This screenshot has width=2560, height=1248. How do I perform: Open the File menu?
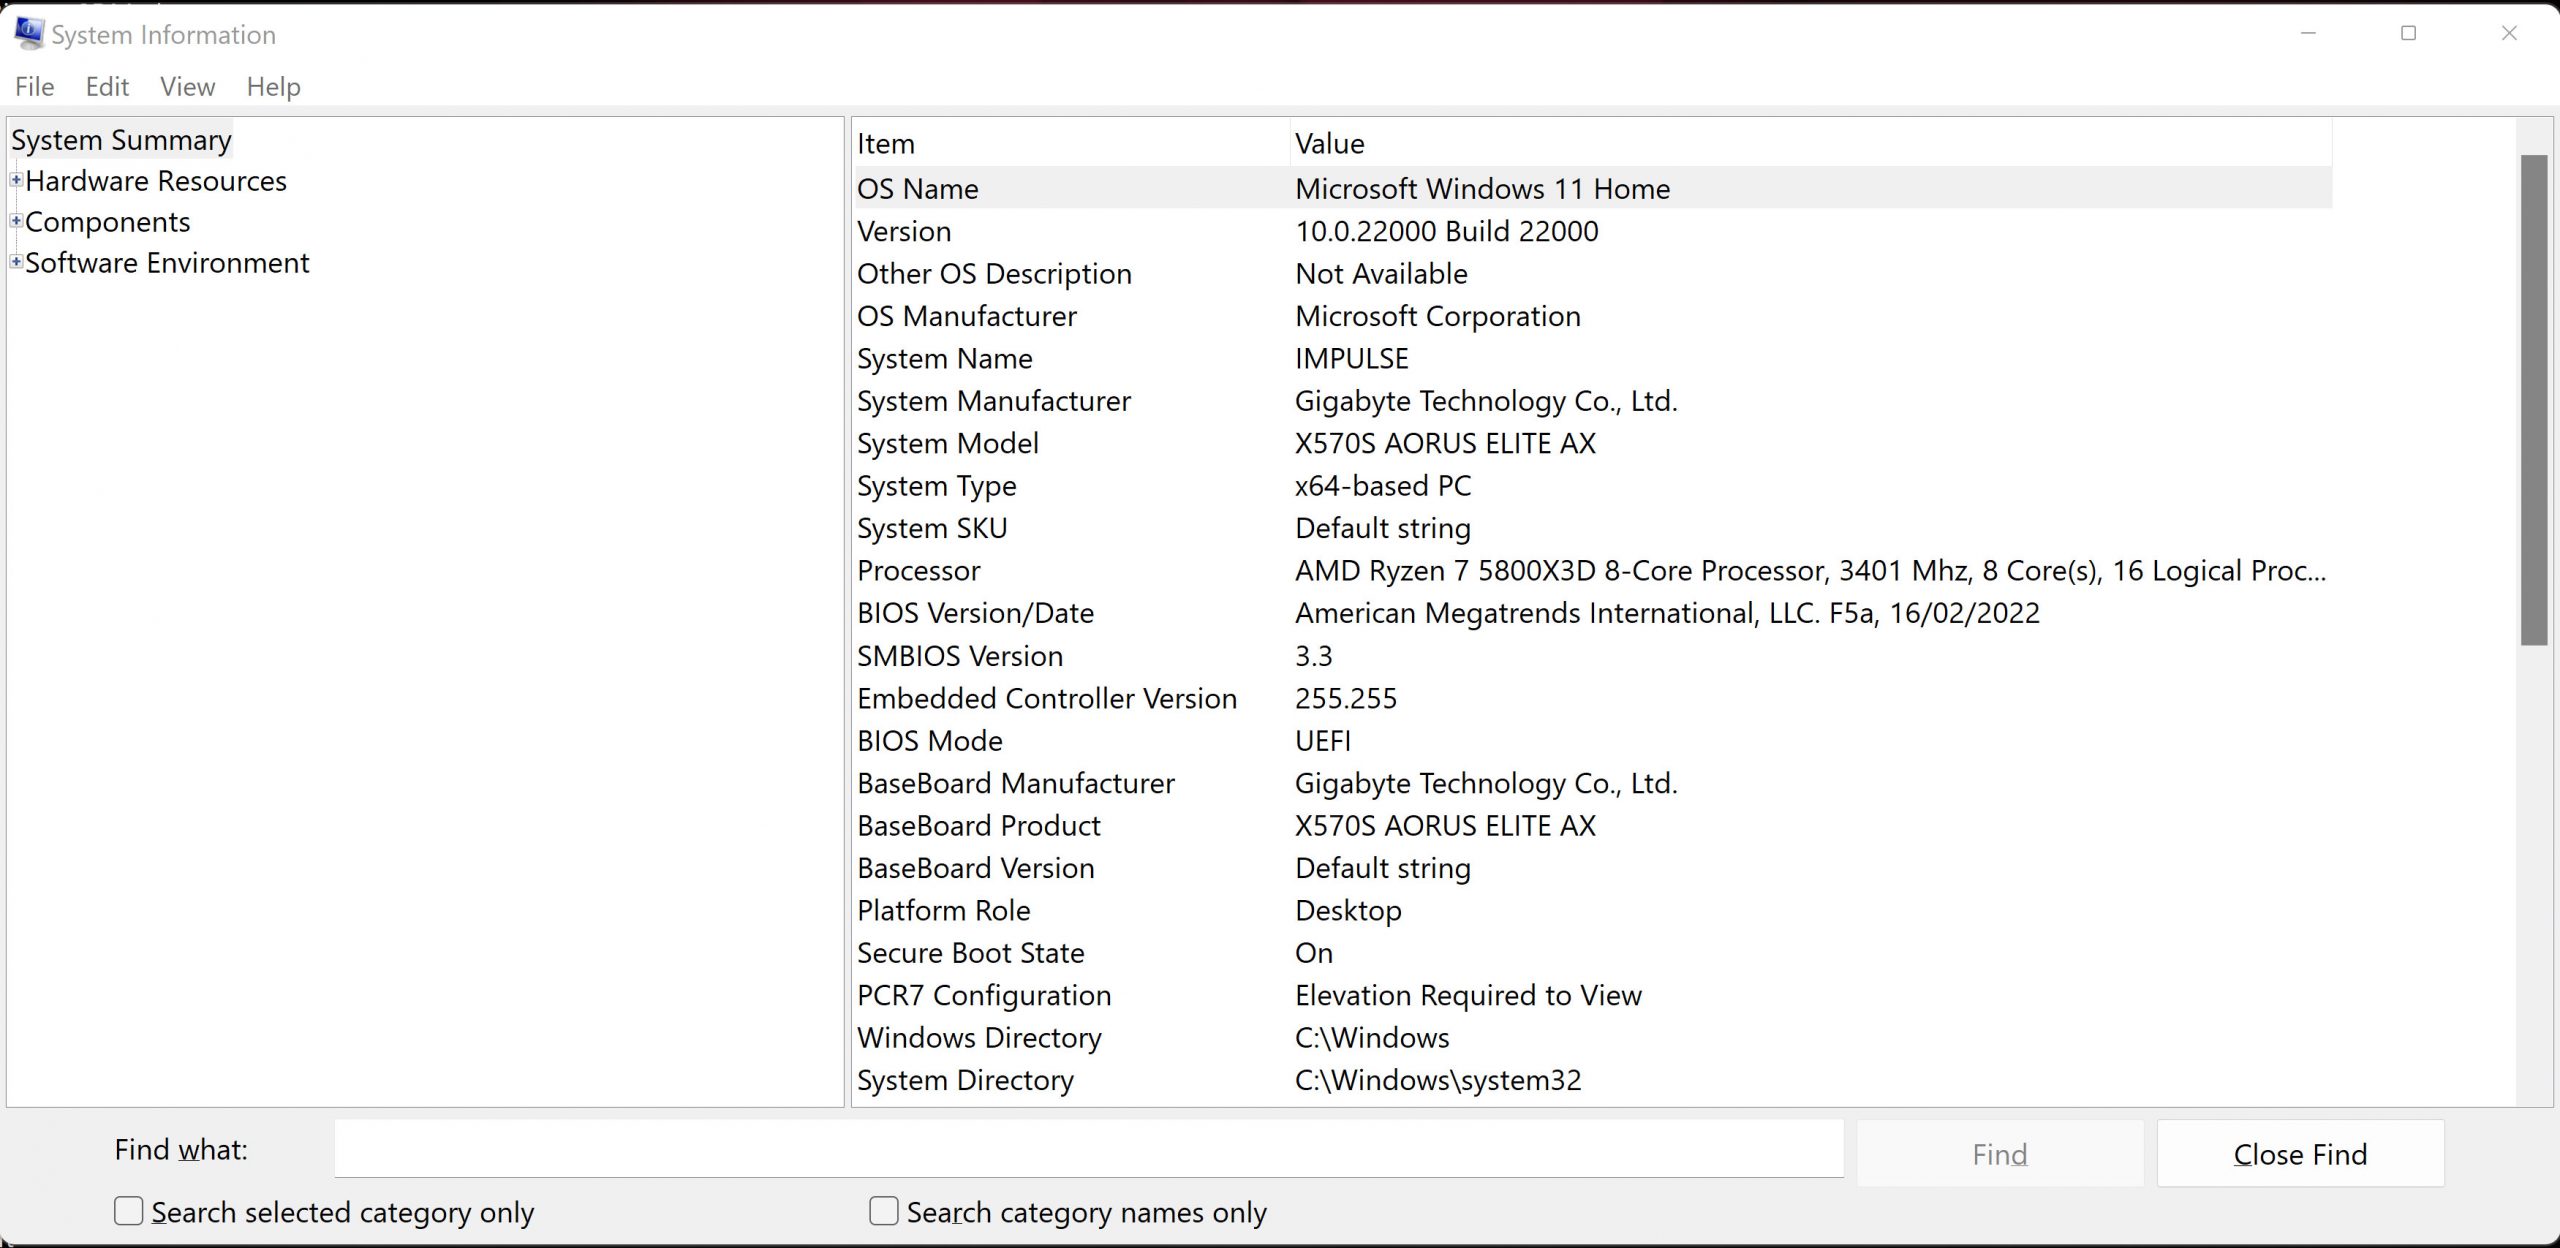tap(35, 87)
